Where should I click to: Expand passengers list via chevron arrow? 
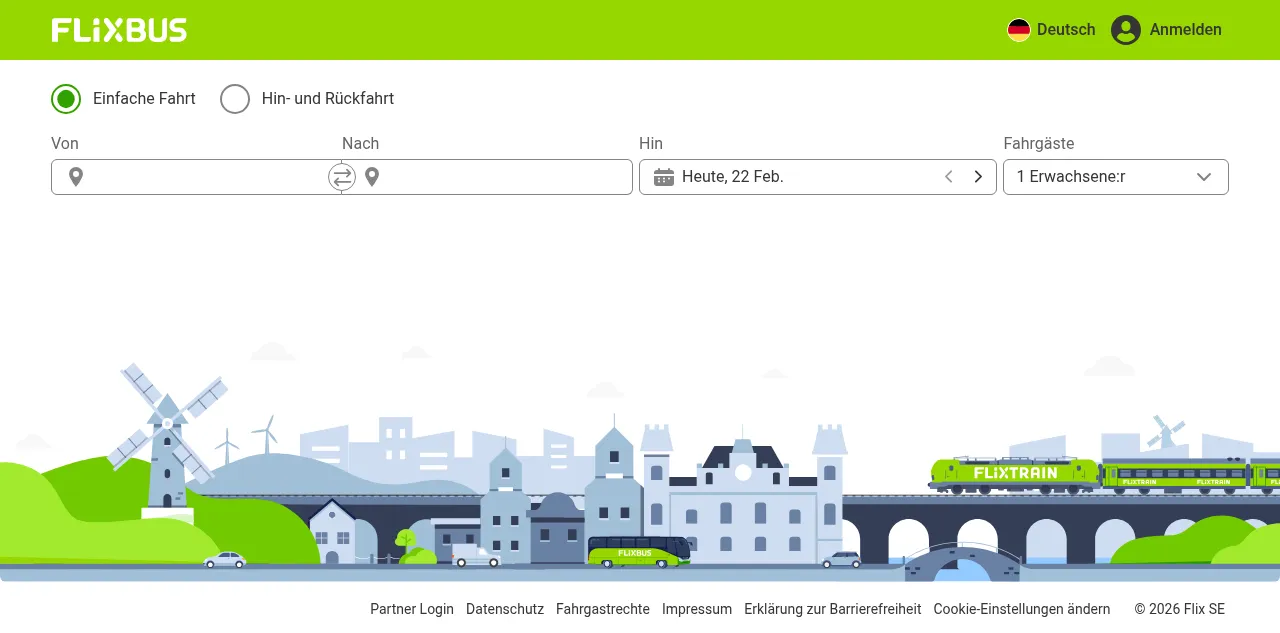point(1204,177)
